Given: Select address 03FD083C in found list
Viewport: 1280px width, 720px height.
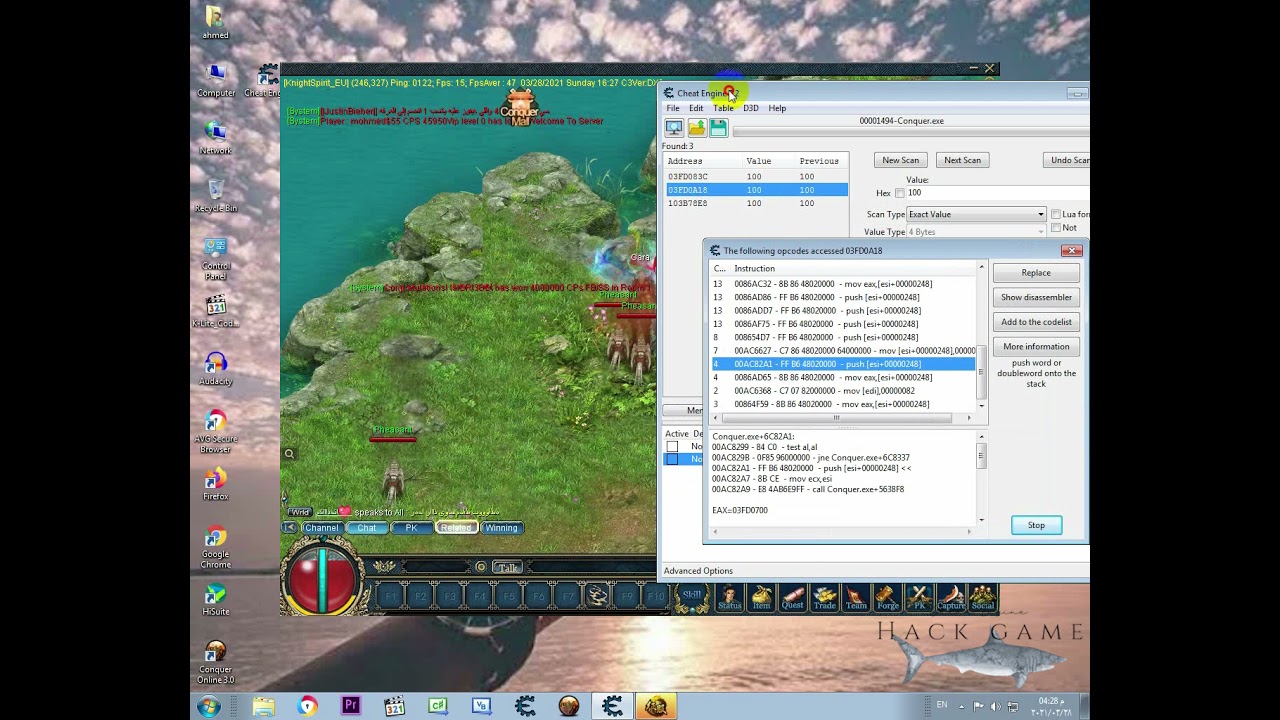Looking at the screenshot, I should 756,176.
